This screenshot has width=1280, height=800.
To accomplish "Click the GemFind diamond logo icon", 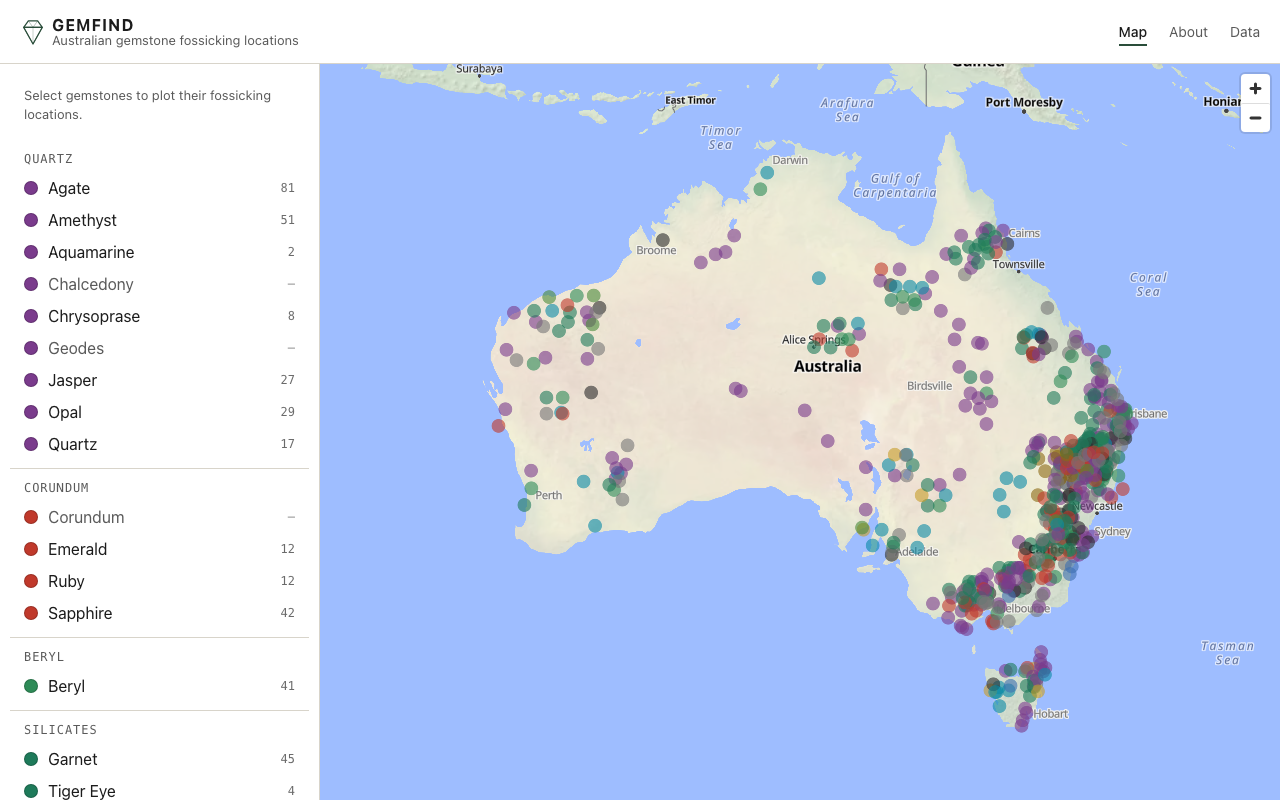I will coord(33,32).
